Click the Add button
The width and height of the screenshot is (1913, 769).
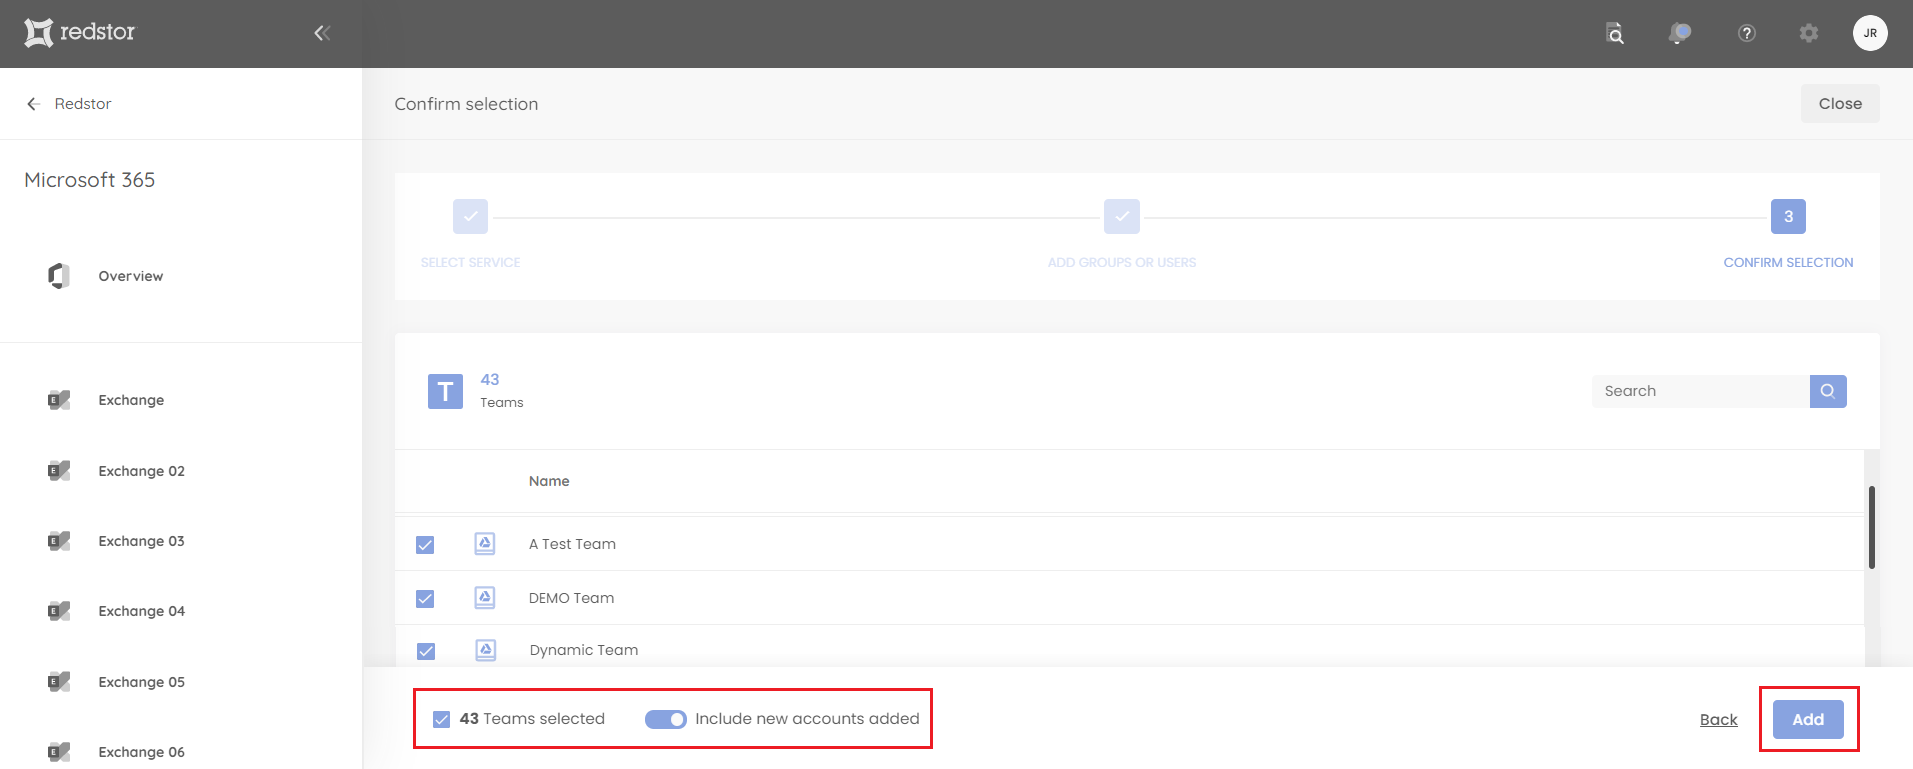[x=1808, y=720]
